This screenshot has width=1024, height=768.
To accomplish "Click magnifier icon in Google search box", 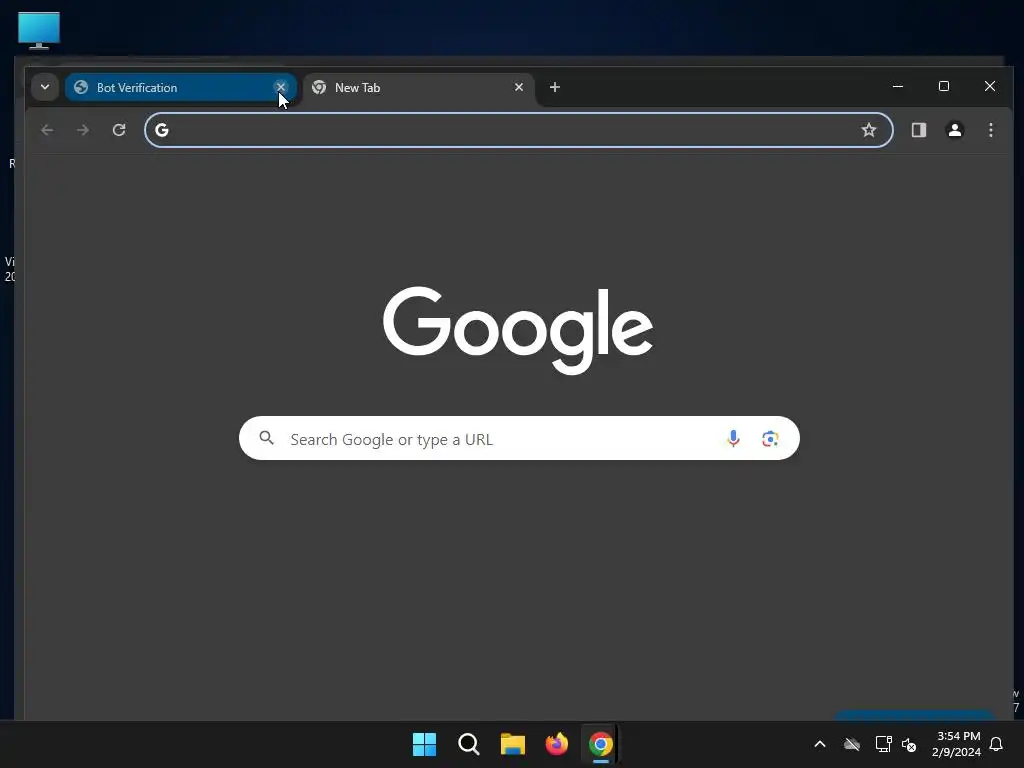I will click(x=266, y=438).
